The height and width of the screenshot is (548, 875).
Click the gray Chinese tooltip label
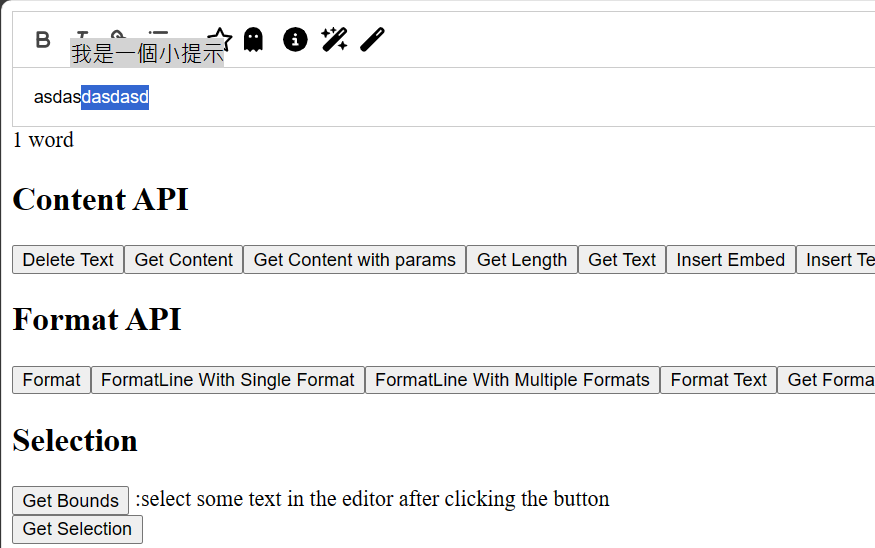point(147,54)
